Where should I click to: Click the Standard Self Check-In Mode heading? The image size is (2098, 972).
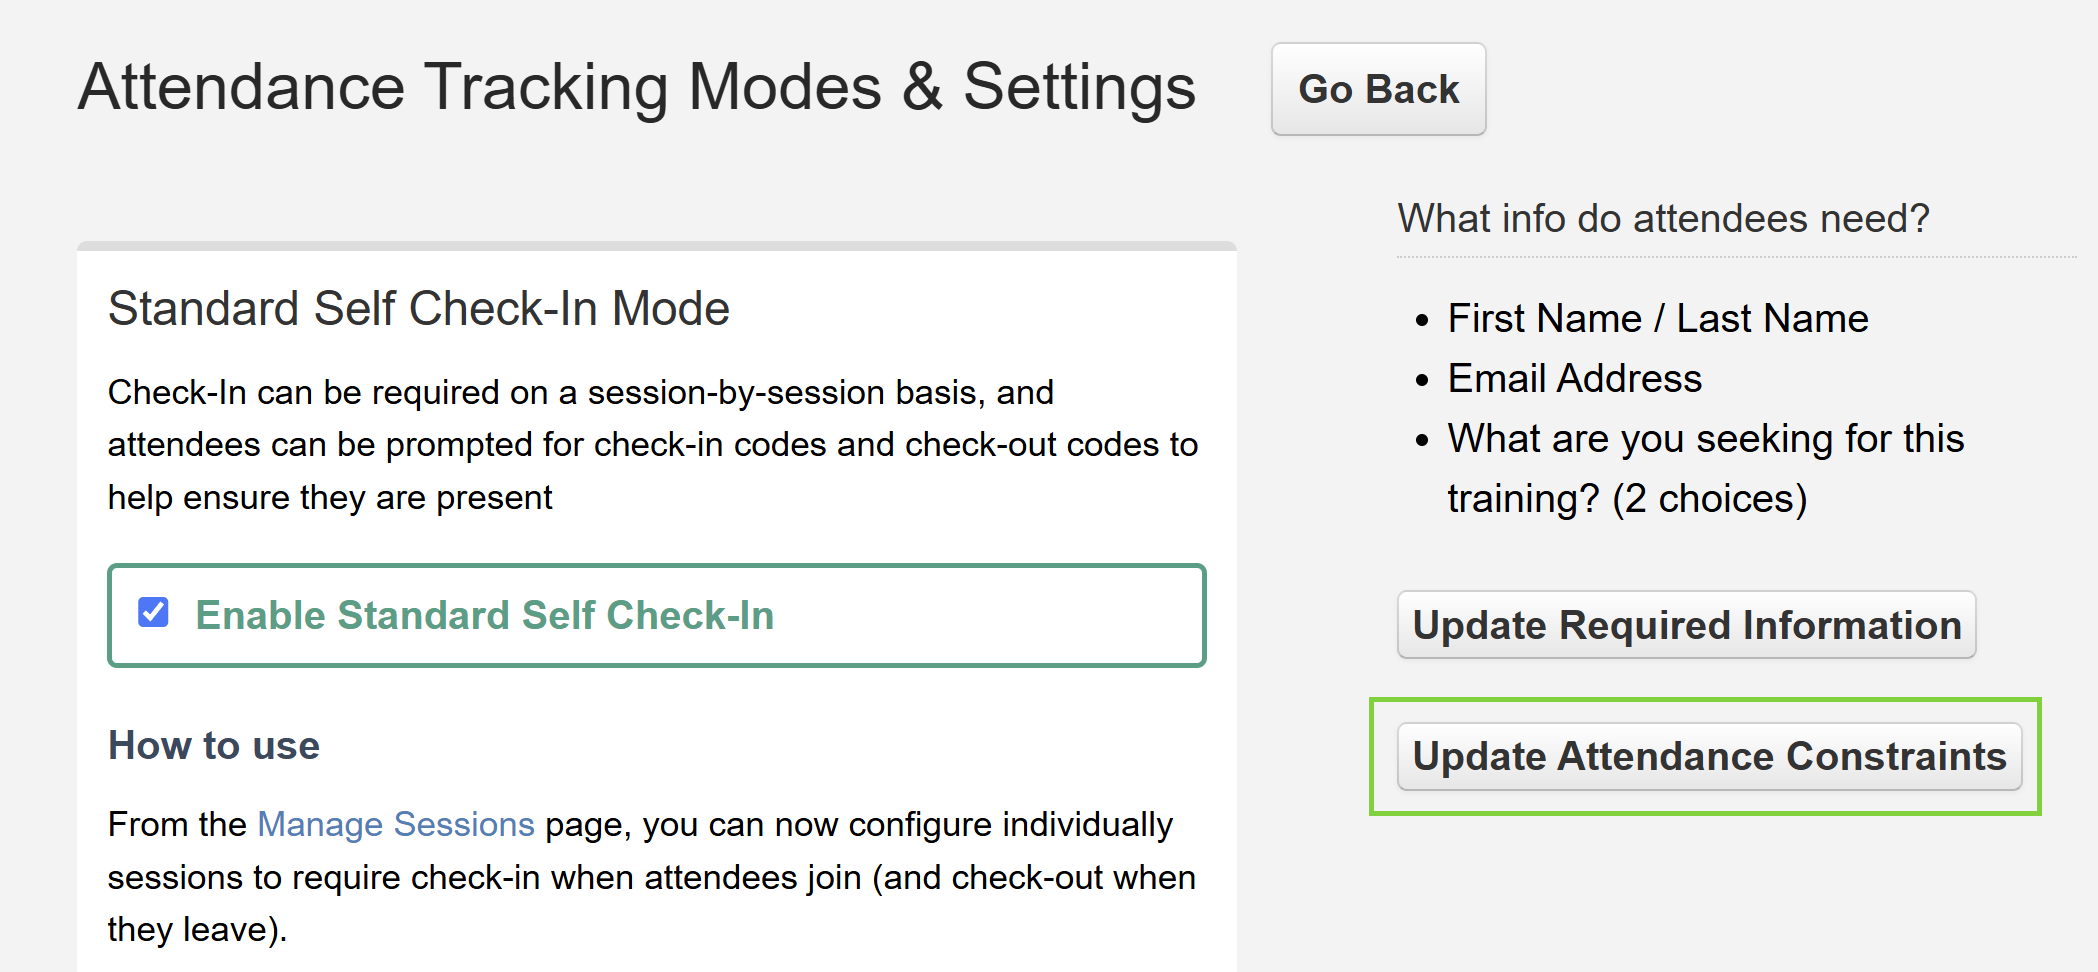pyautogui.click(x=419, y=308)
